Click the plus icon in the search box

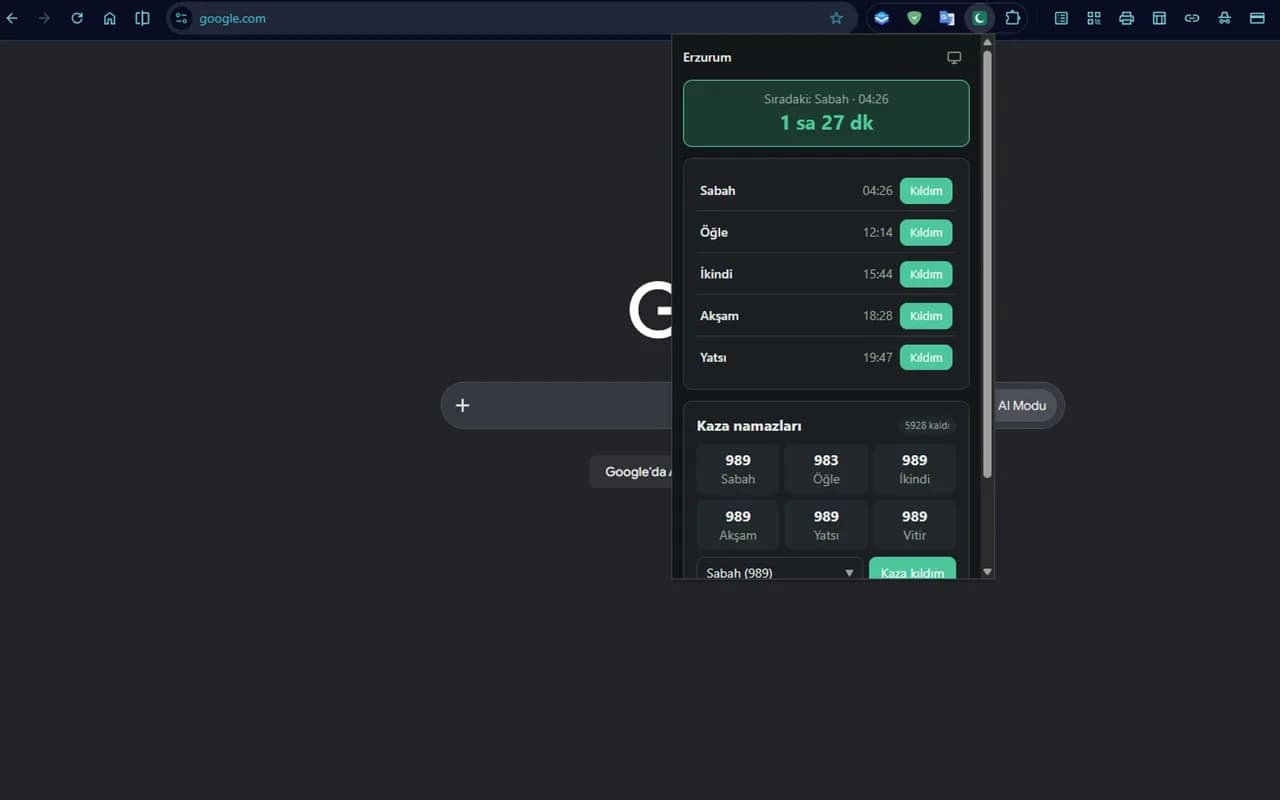click(462, 405)
